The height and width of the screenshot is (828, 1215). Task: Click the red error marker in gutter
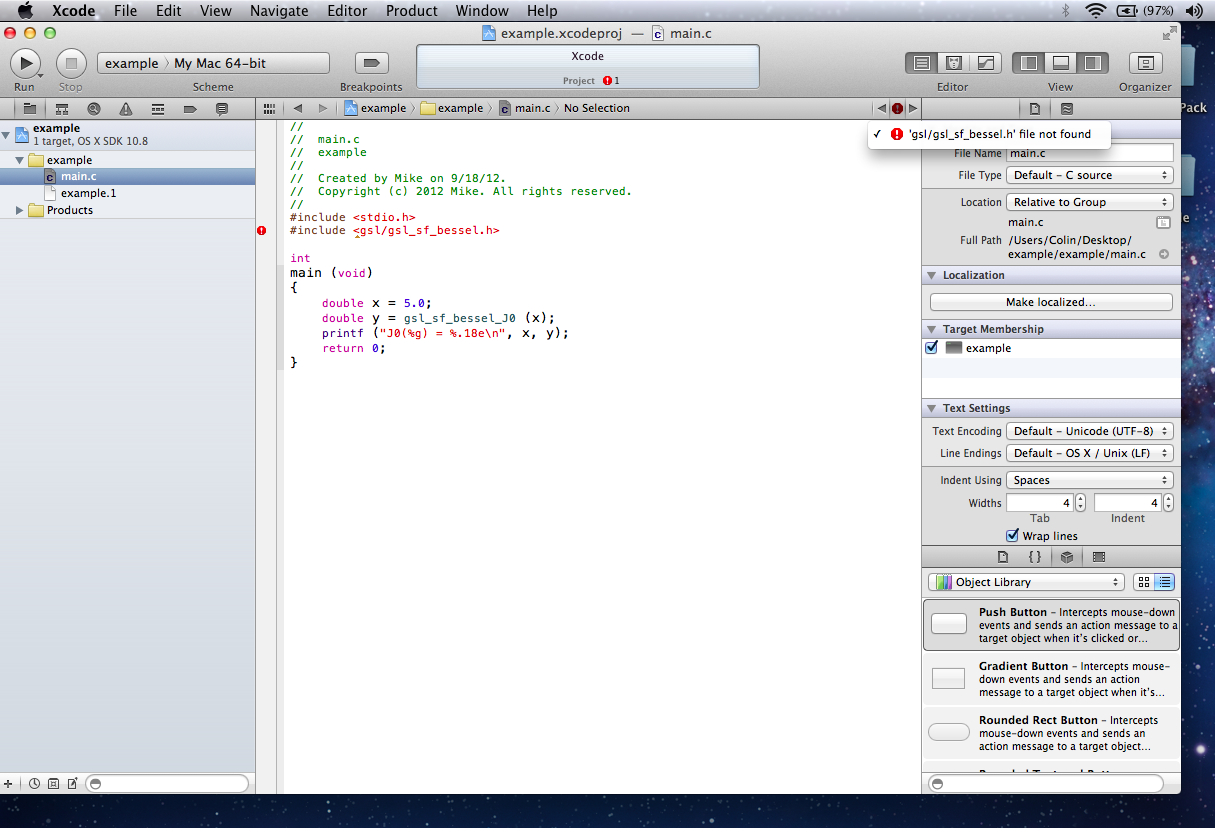tap(262, 231)
